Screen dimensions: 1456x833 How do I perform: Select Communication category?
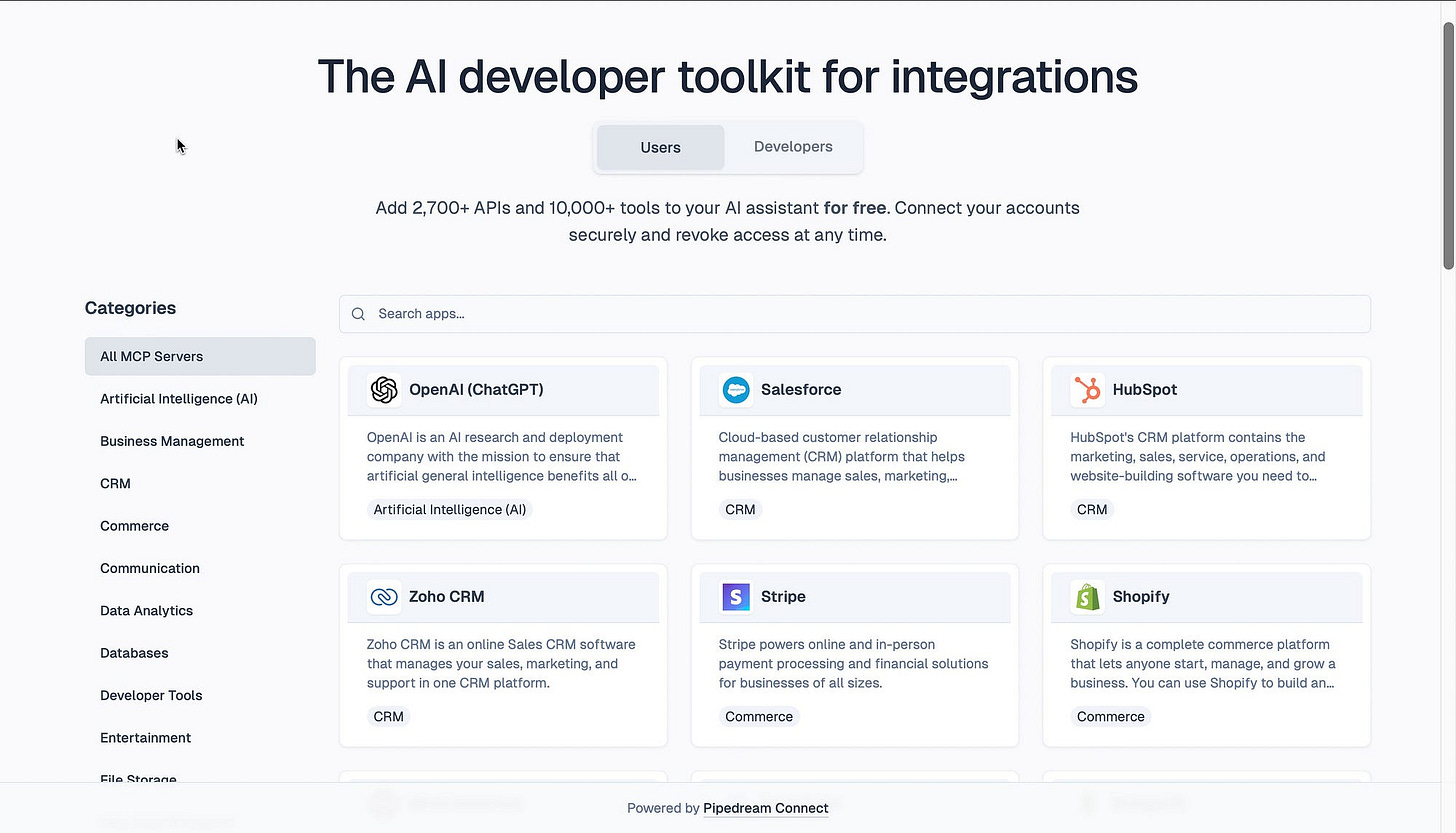(200, 568)
